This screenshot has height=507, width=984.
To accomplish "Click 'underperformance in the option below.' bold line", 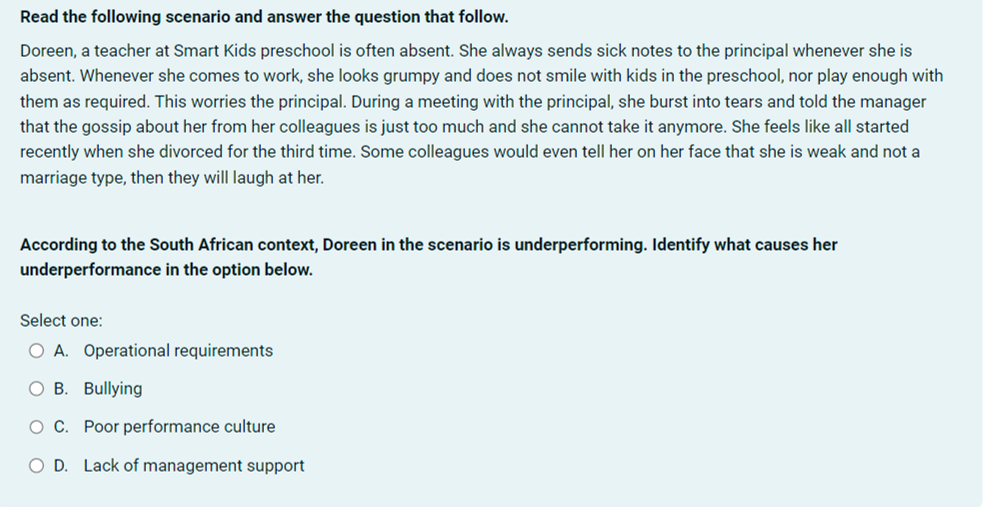I will click(x=166, y=270).
